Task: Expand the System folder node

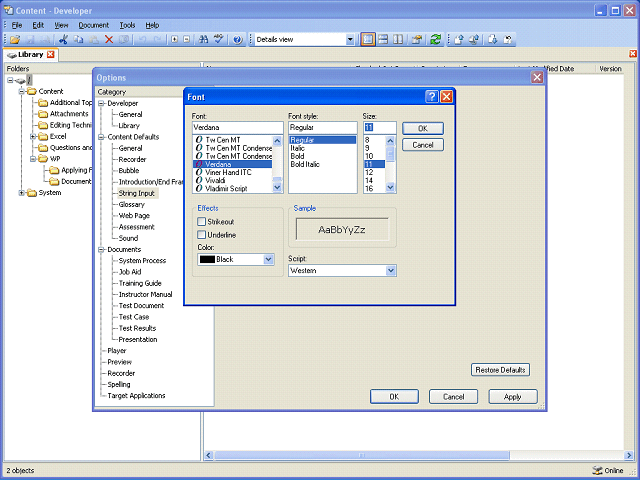Action: (x=22, y=193)
